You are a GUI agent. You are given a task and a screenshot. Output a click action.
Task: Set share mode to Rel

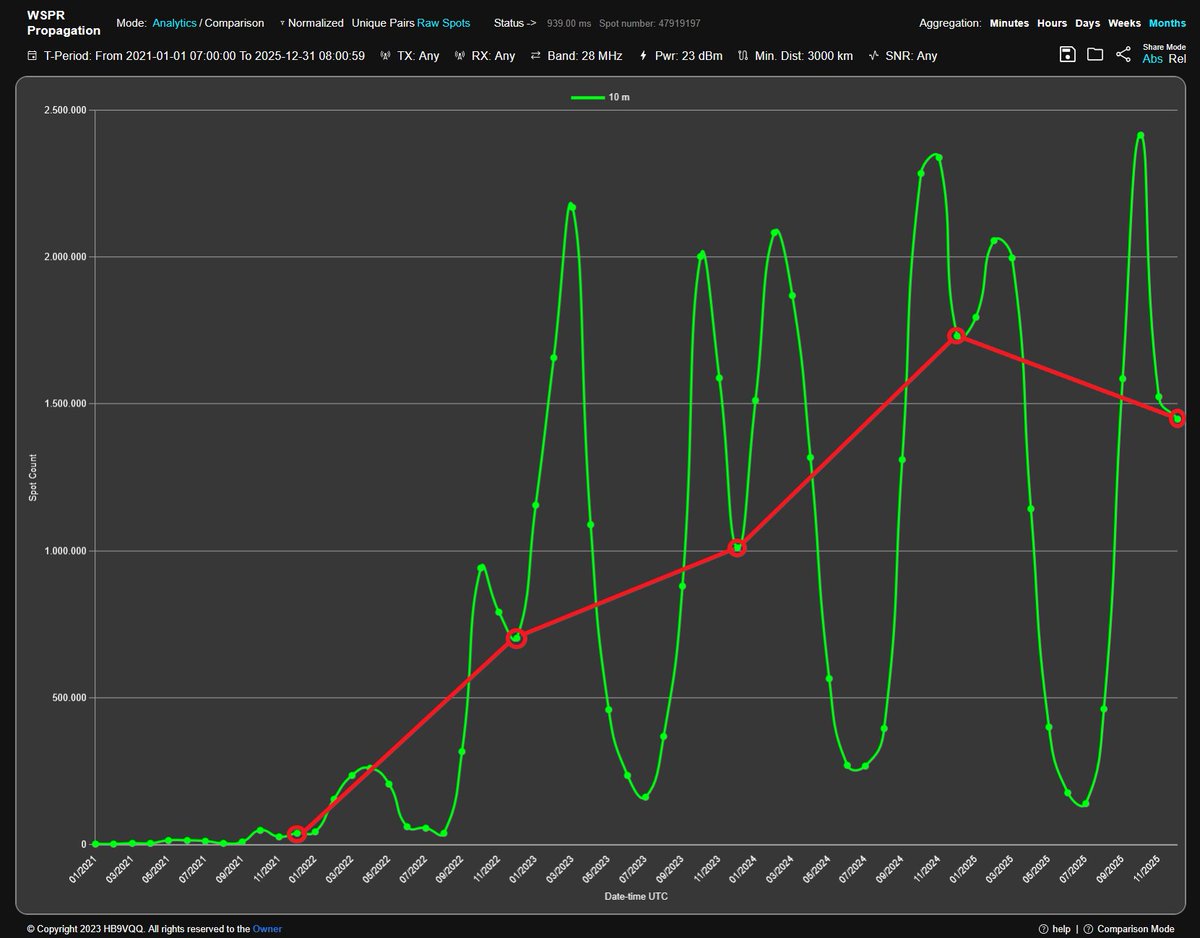pyautogui.click(x=1177, y=58)
